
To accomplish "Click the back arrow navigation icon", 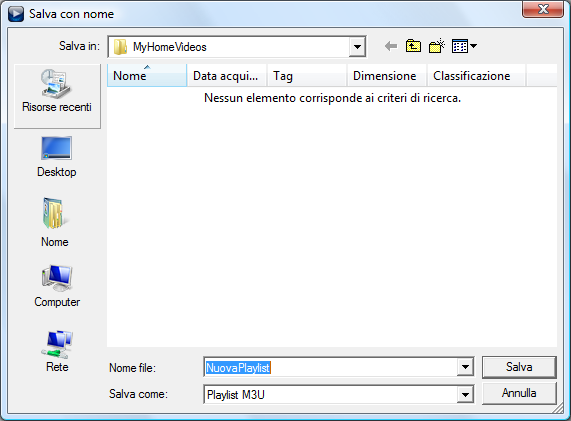I will click(x=391, y=46).
